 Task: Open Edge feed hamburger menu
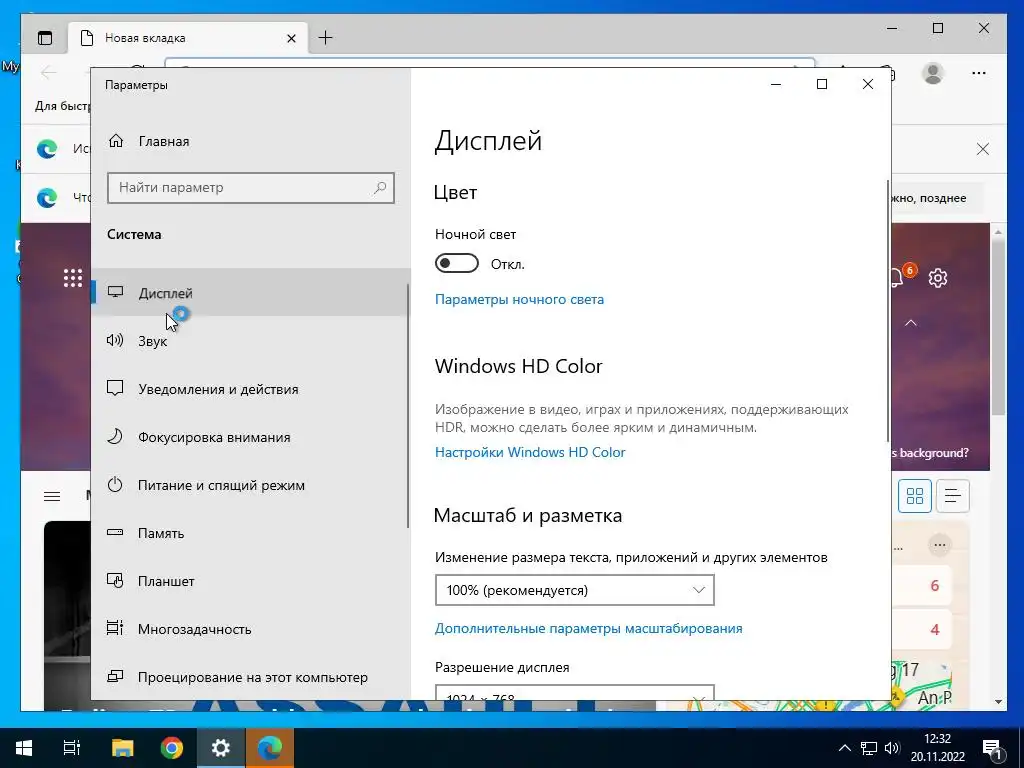coord(52,497)
